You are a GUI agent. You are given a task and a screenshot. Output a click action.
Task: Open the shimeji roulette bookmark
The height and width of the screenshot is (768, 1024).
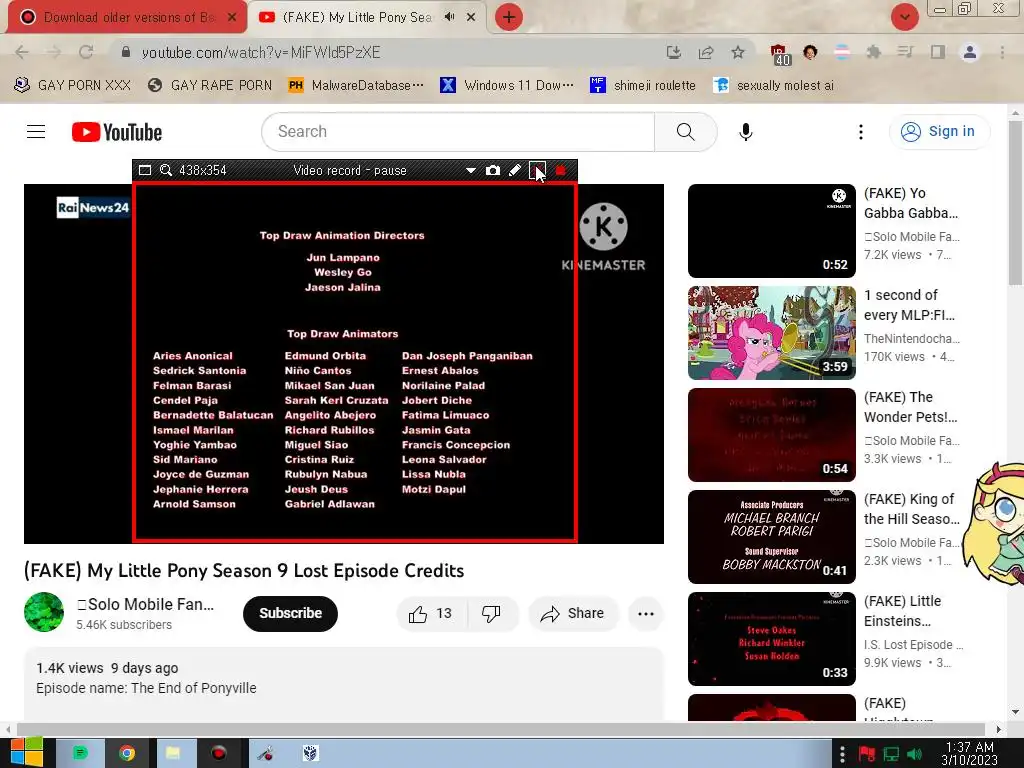coord(643,86)
